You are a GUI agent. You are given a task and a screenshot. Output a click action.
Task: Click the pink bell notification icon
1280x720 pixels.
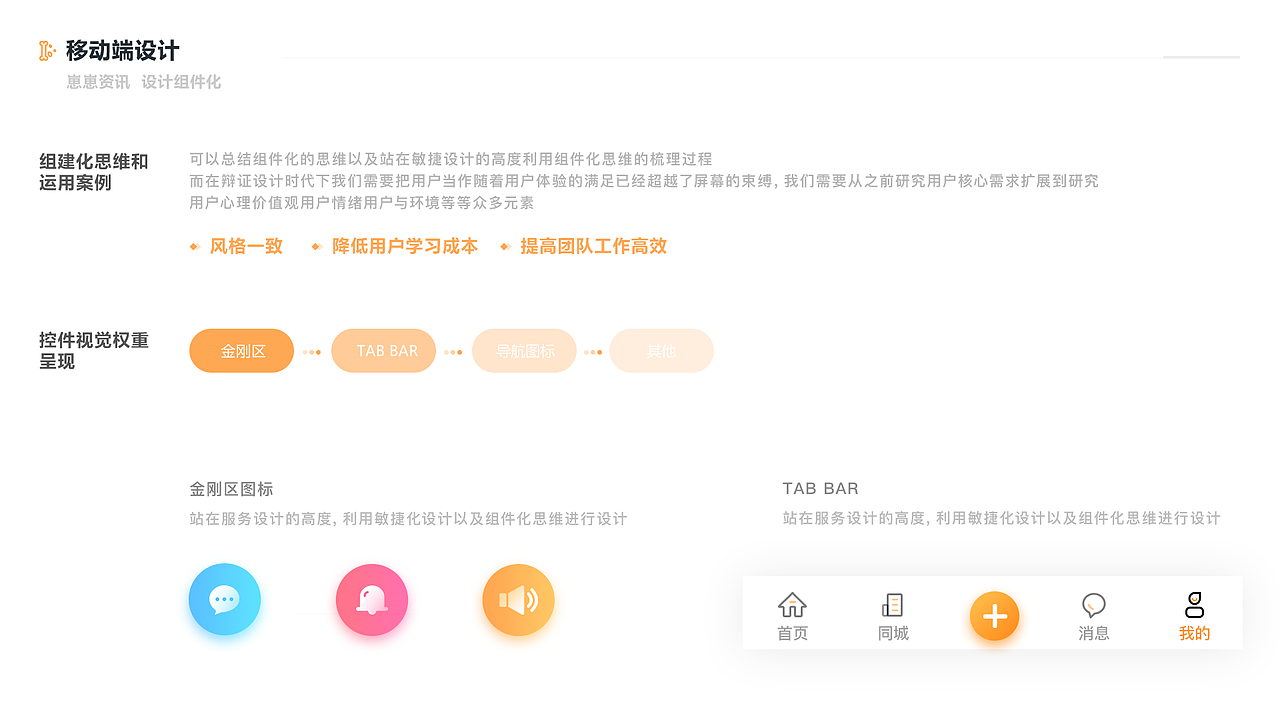click(371, 599)
